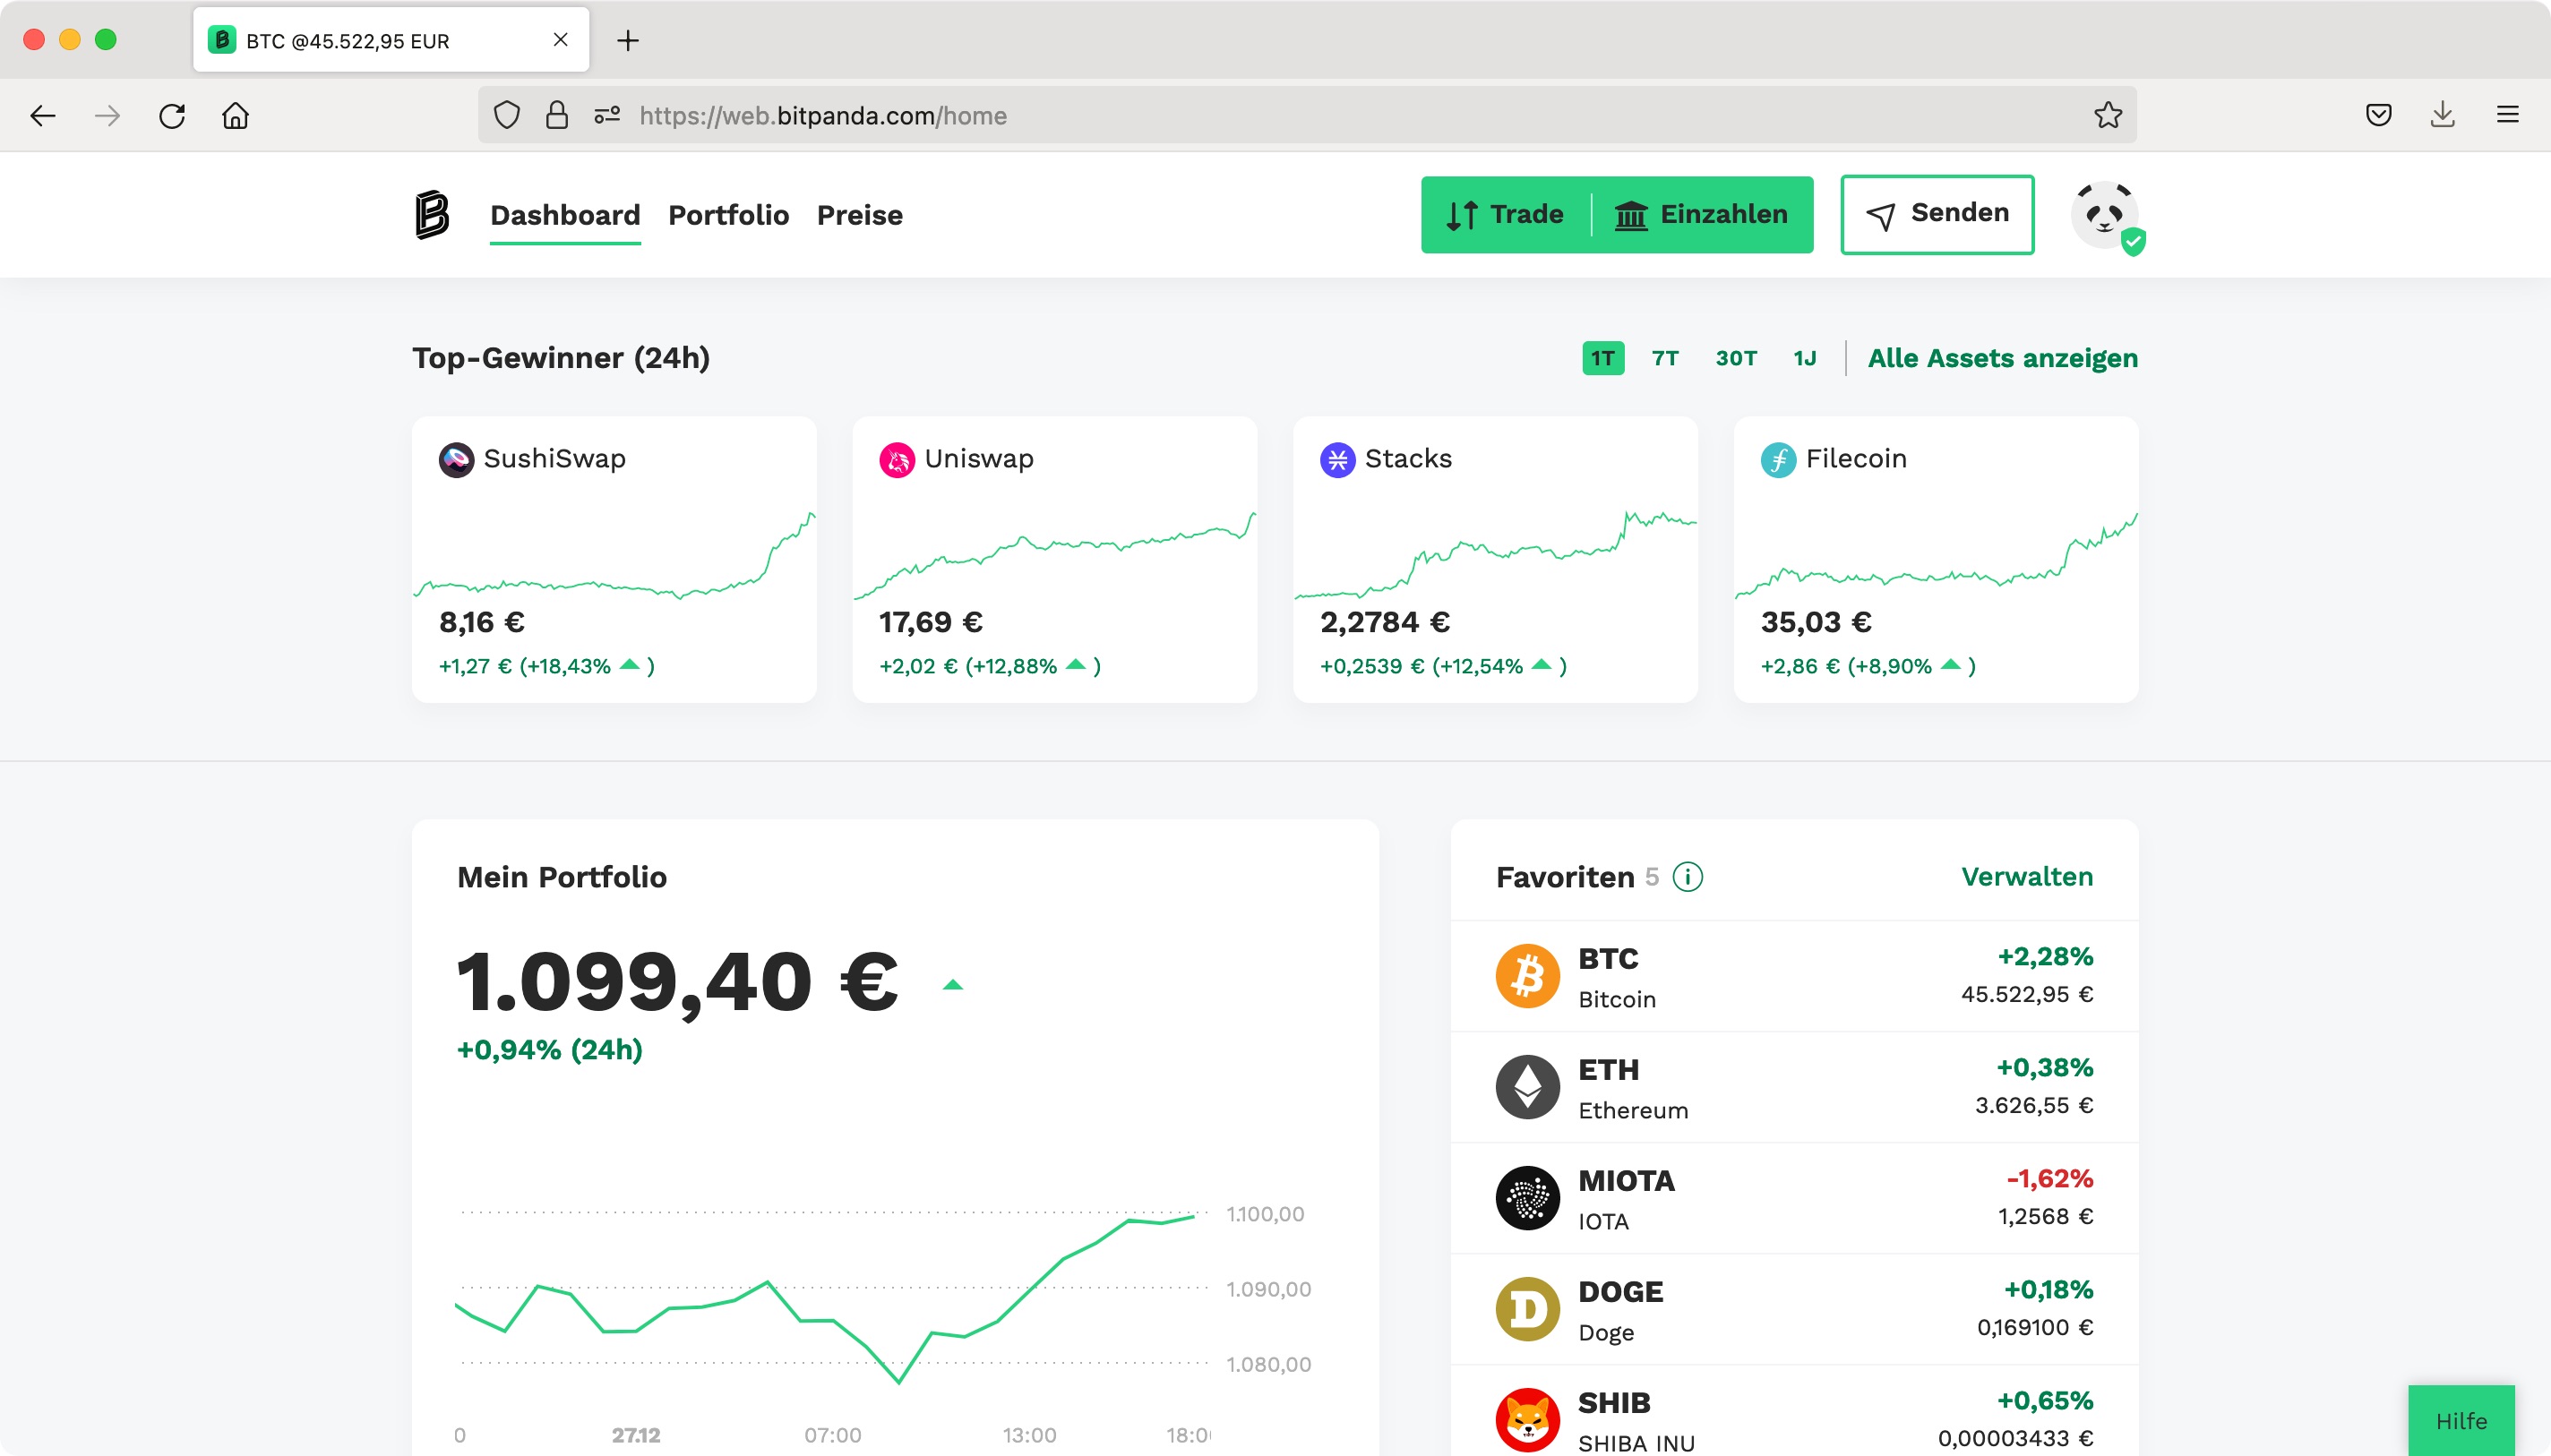
Task: Select the 1T timeframe toggle
Action: pos(1602,358)
